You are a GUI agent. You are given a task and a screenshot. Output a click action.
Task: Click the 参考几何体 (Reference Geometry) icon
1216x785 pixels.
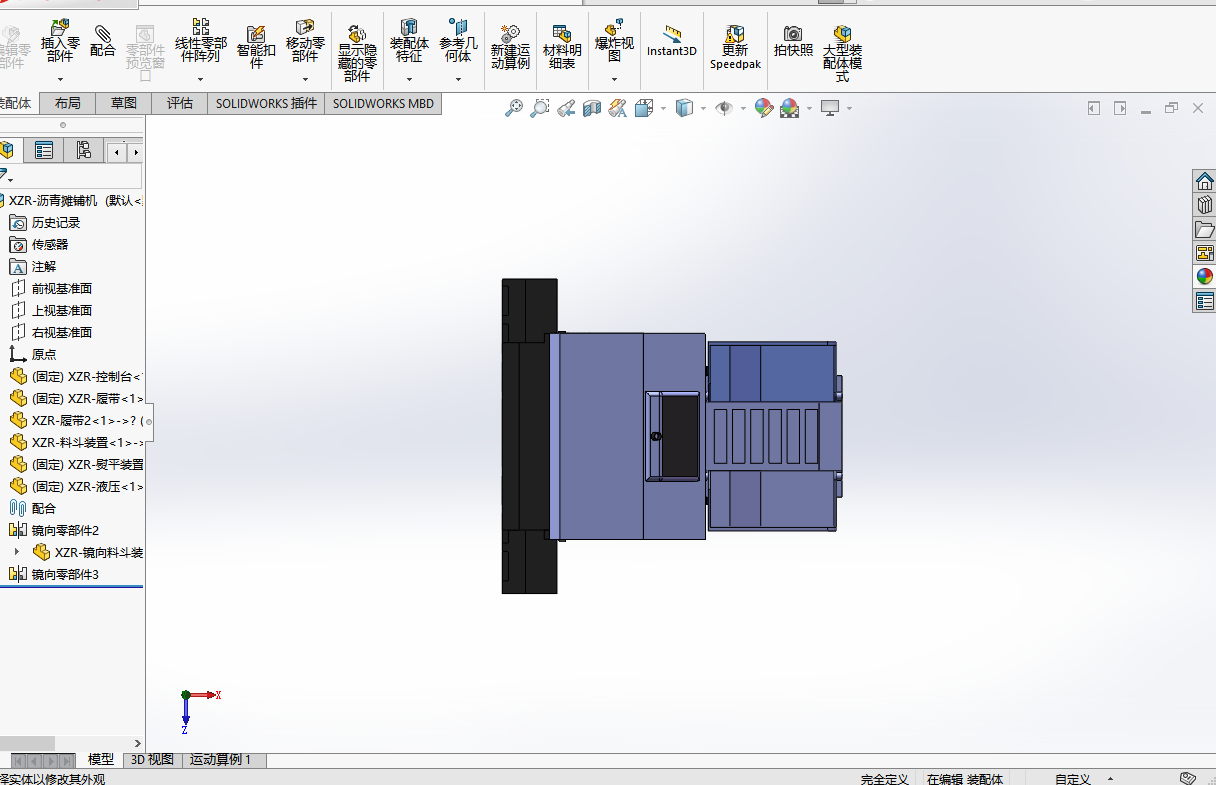click(458, 26)
